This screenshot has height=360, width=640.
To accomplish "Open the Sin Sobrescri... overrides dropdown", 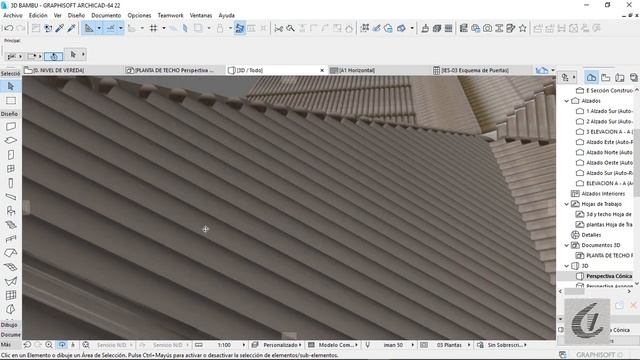I will click(502, 345).
